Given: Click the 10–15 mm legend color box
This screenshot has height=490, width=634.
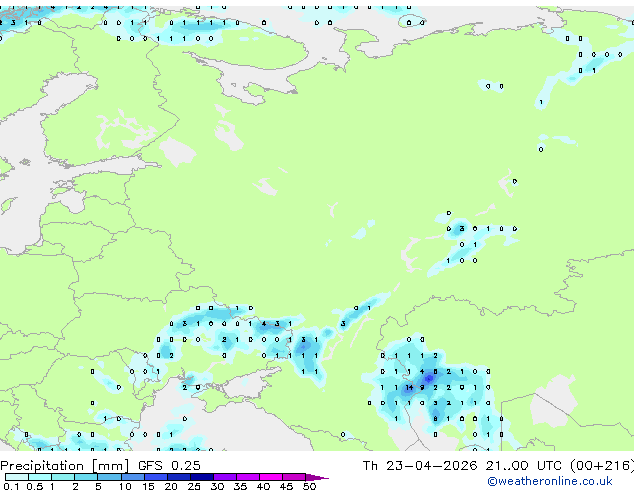Looking at the screenshot, I should click(132, 477).
